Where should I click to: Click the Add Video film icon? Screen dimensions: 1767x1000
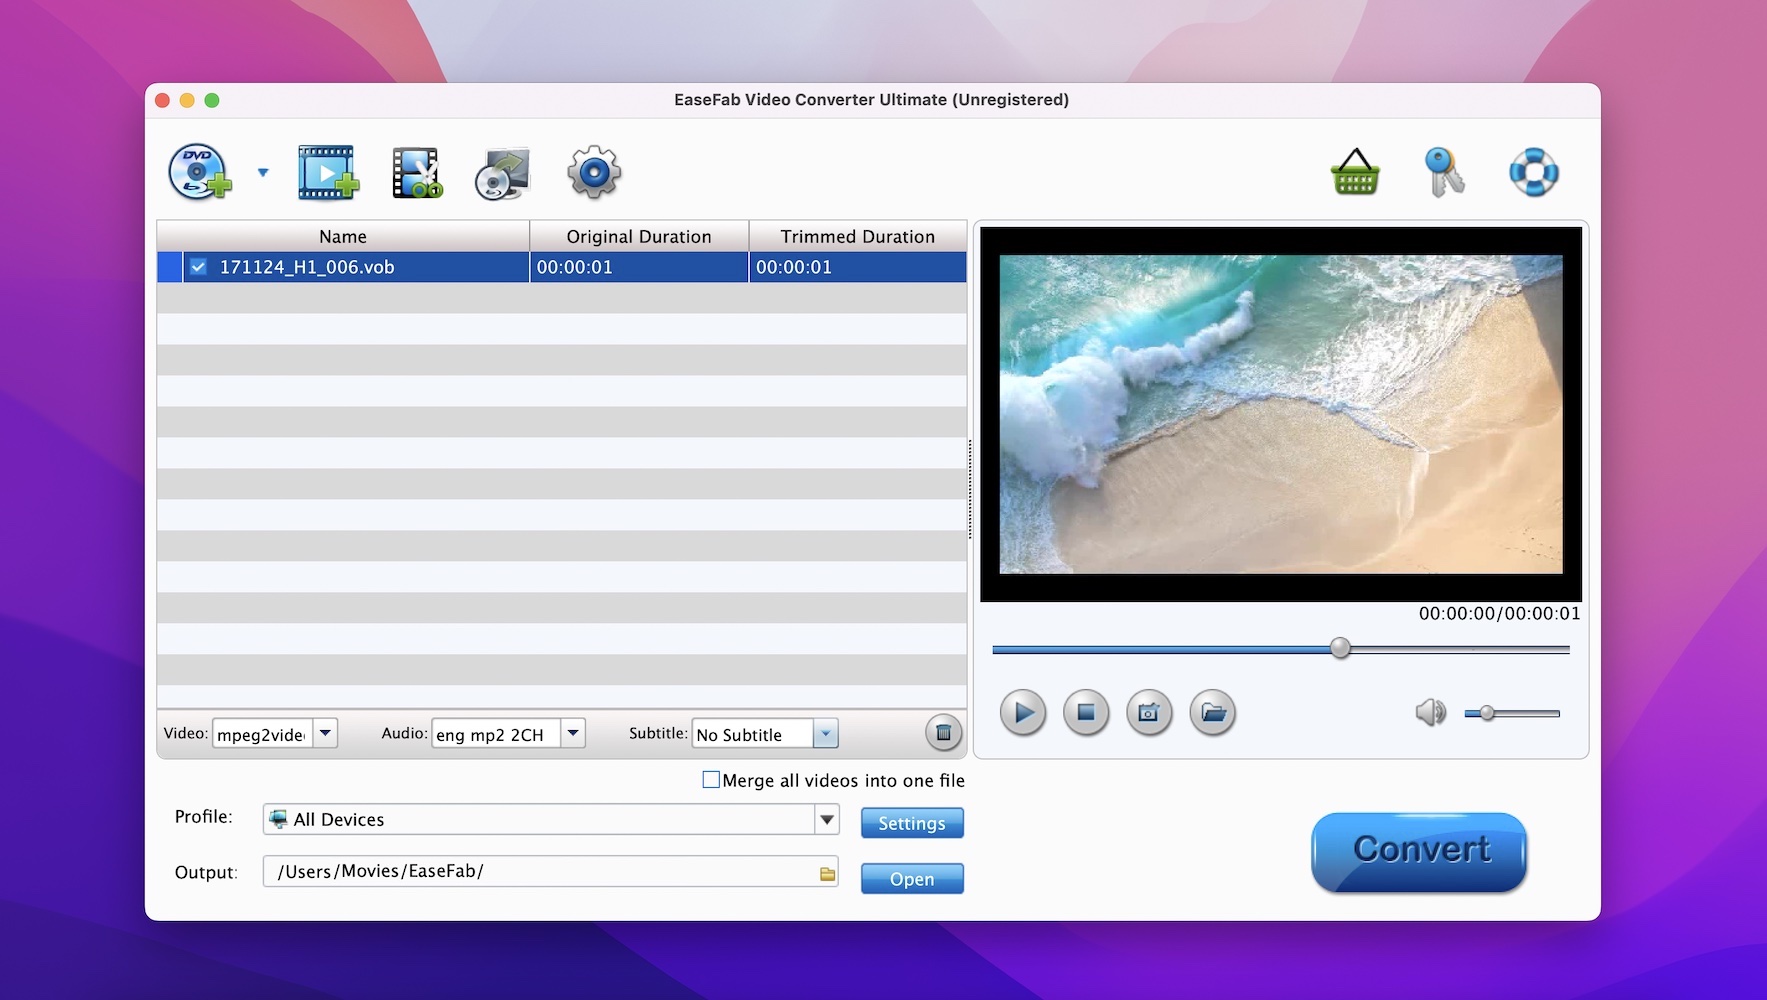pyautogui.click(x=327, y=172)
